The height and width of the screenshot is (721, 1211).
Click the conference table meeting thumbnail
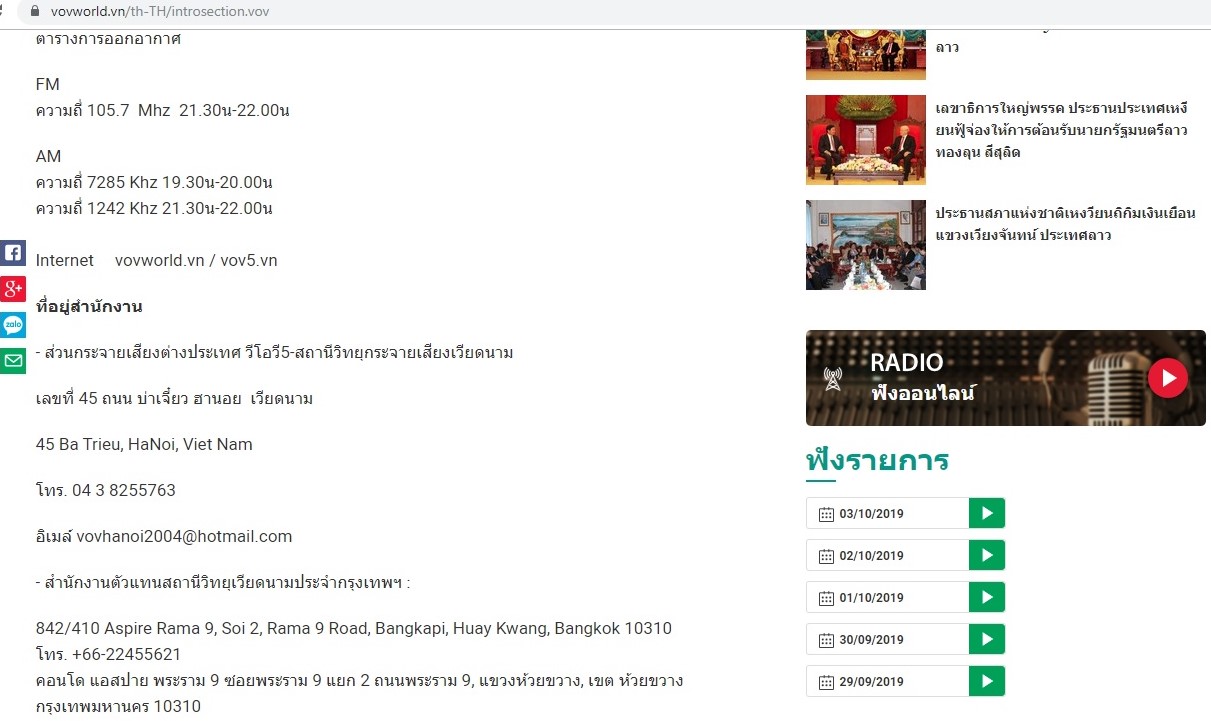coord(865,245)
